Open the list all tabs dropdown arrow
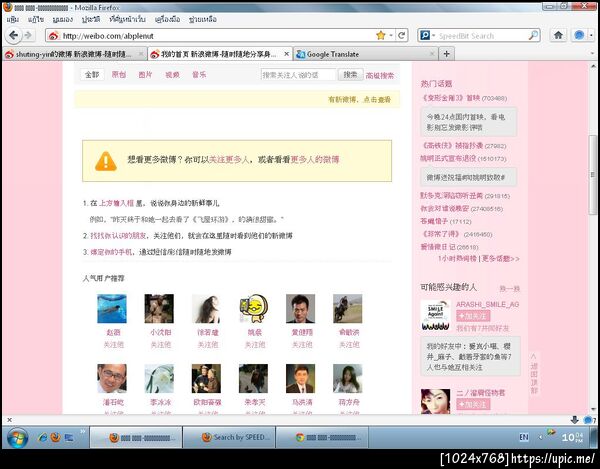 pyautogui.click(x=593, y=54)
